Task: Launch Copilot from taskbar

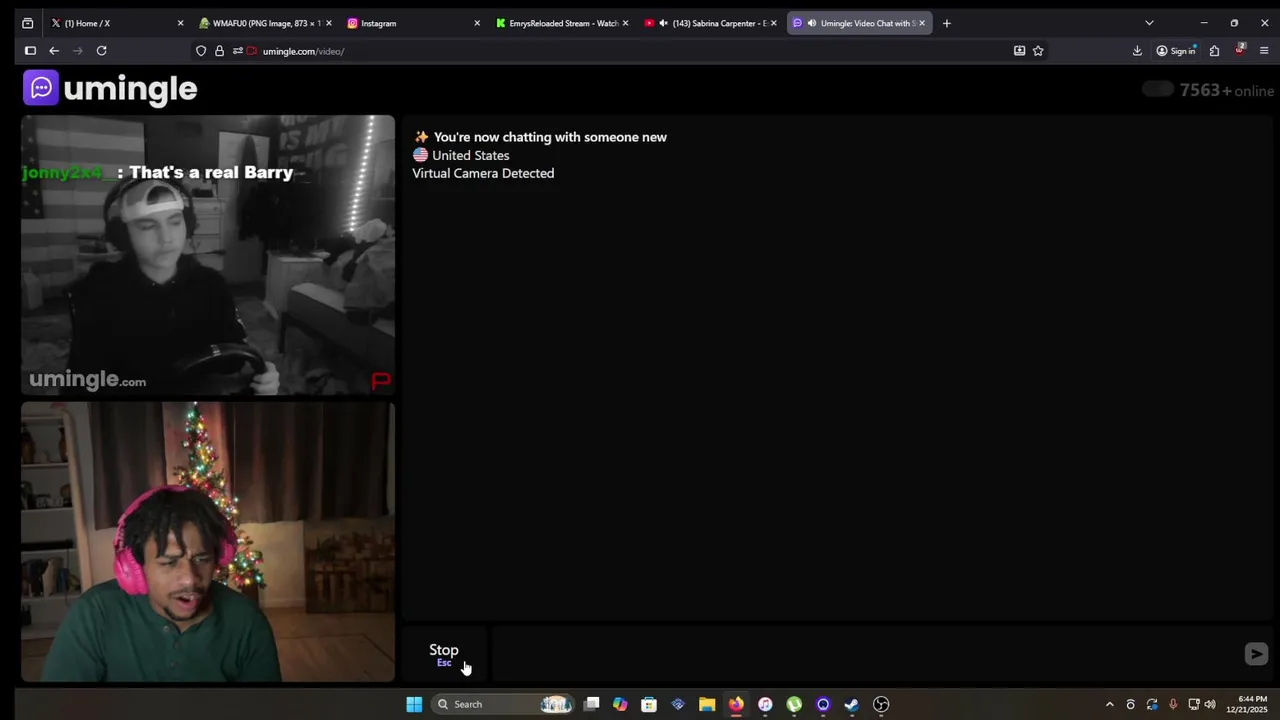Action: [x=620, y=704]
